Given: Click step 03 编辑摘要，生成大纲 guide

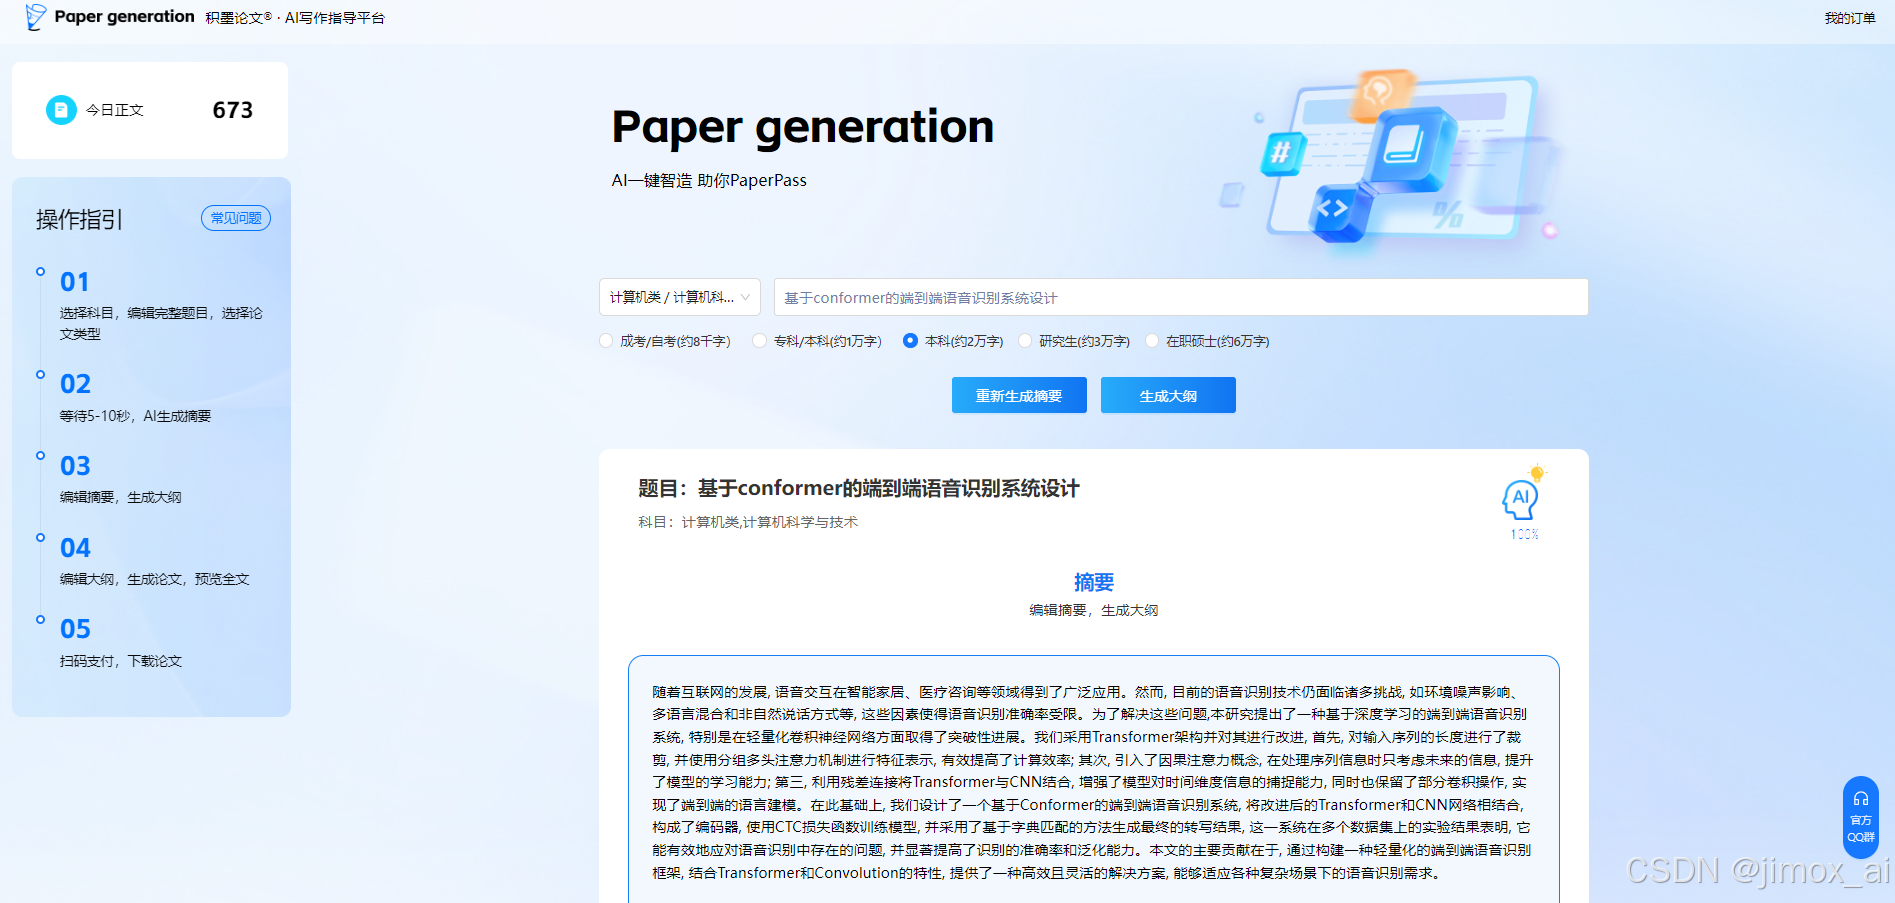Looking at the screenshot, I should 120,497.
